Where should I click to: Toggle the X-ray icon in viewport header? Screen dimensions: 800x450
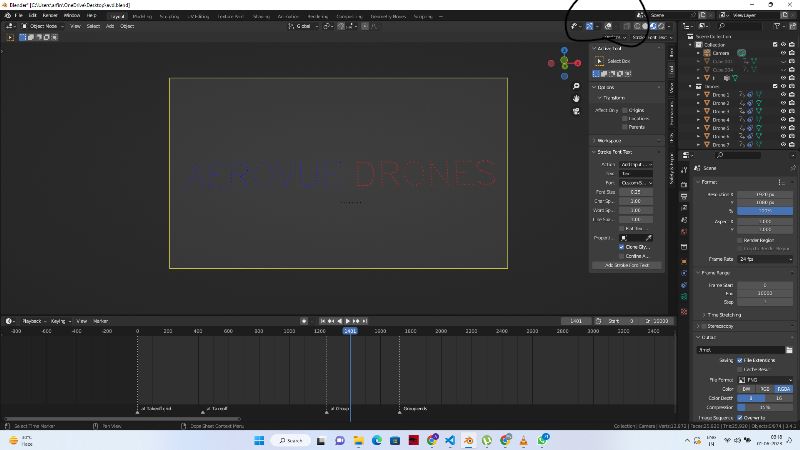coord(627,26)
